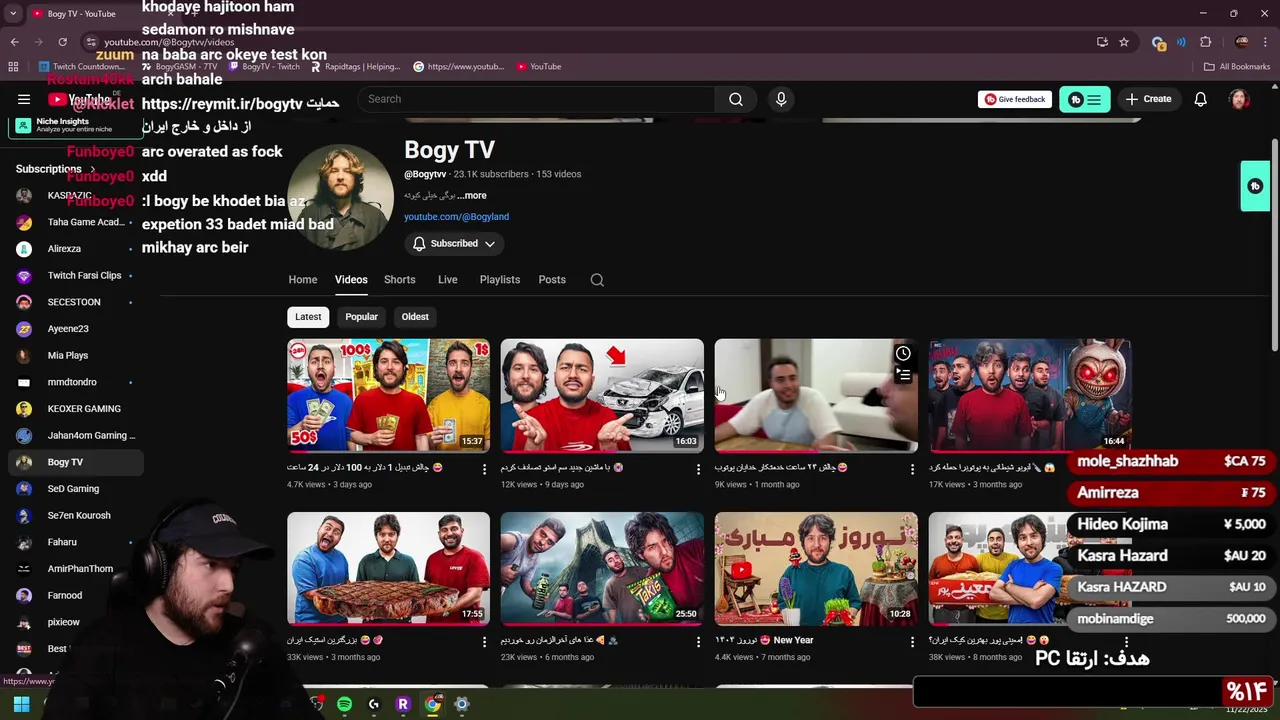Play the 10:28 New Year video thumbnail
Screen dimensions: 1280x720
(x=816, y=568)
